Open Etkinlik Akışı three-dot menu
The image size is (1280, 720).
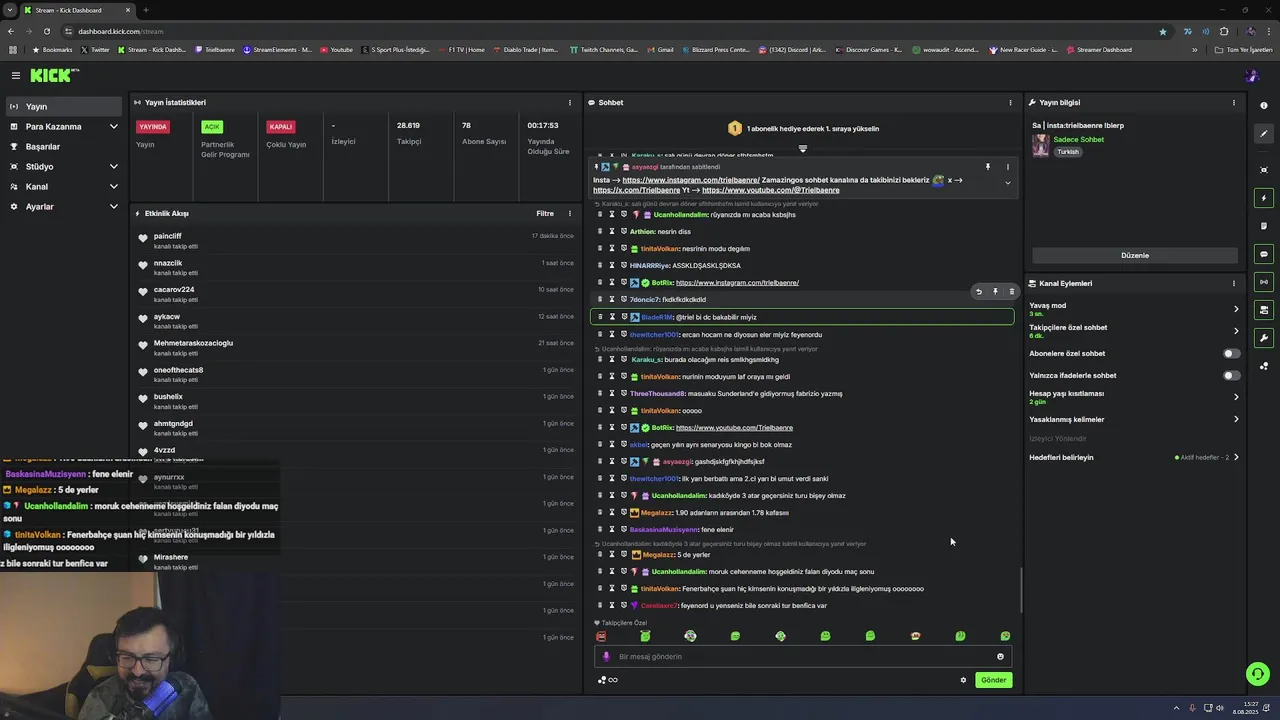click(570, 213)
